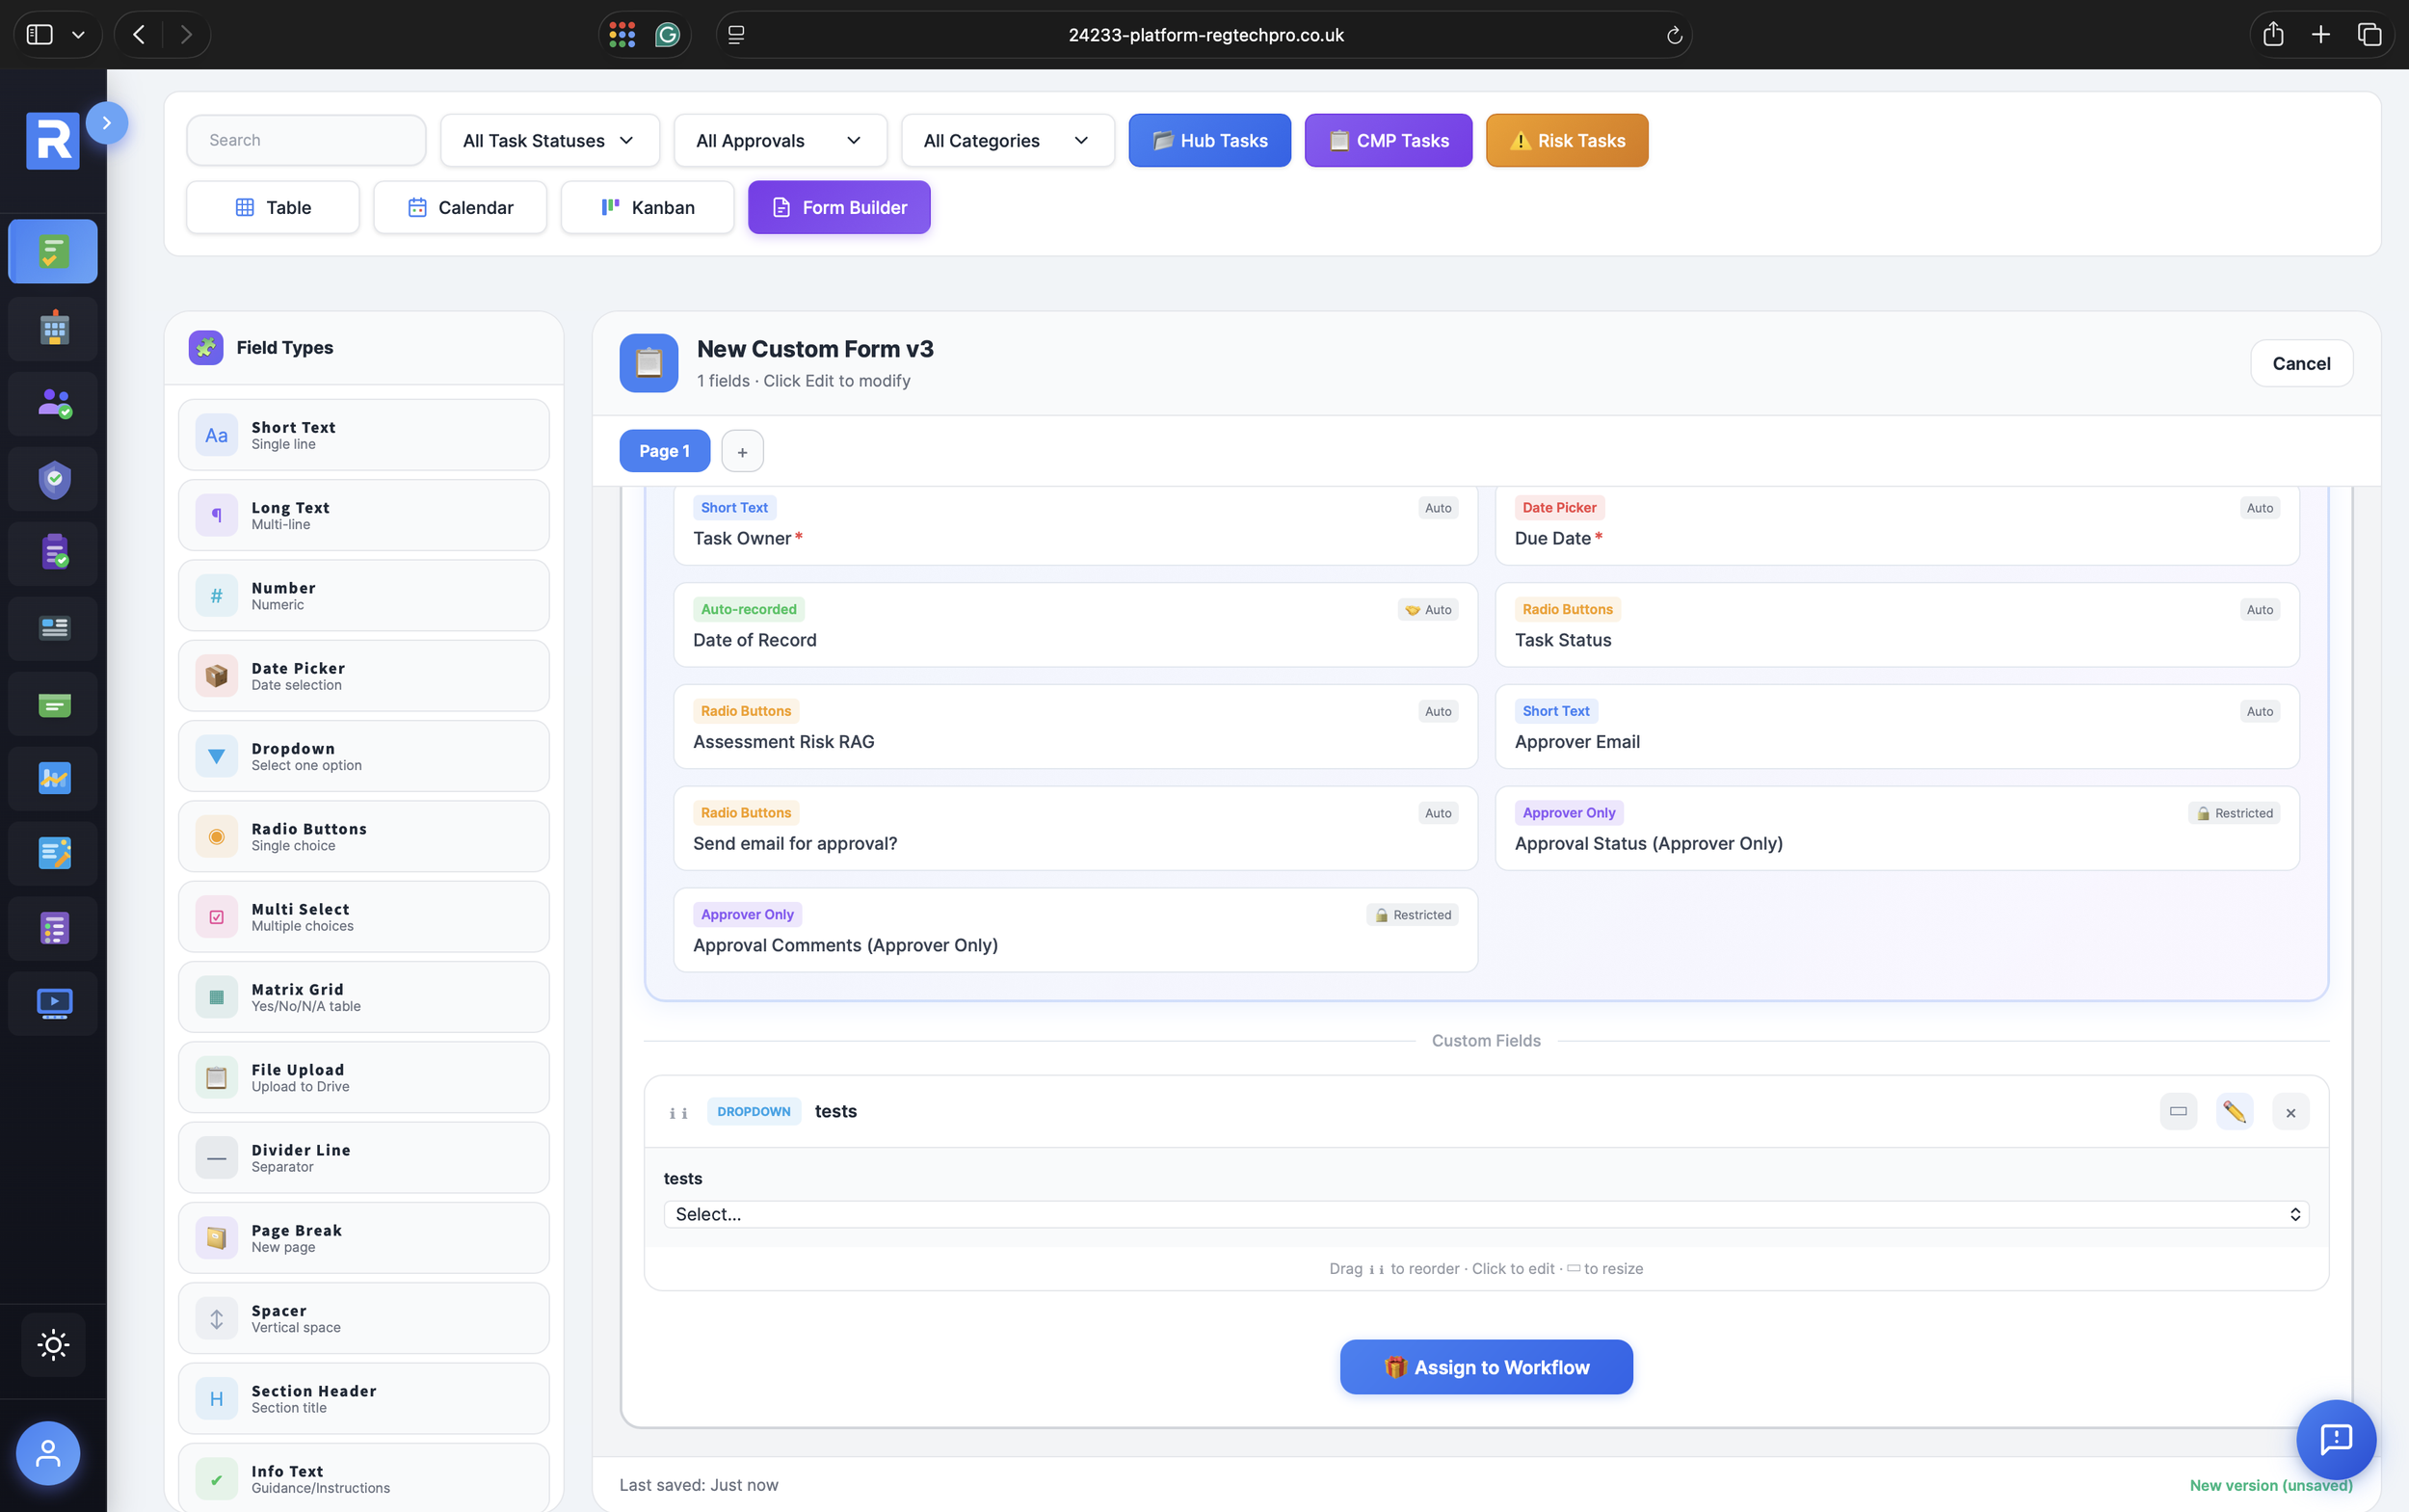Viewport: 2409px width, 1512px height.
Task: Reload page in Safari address bar
Action: coord(1674,35)
